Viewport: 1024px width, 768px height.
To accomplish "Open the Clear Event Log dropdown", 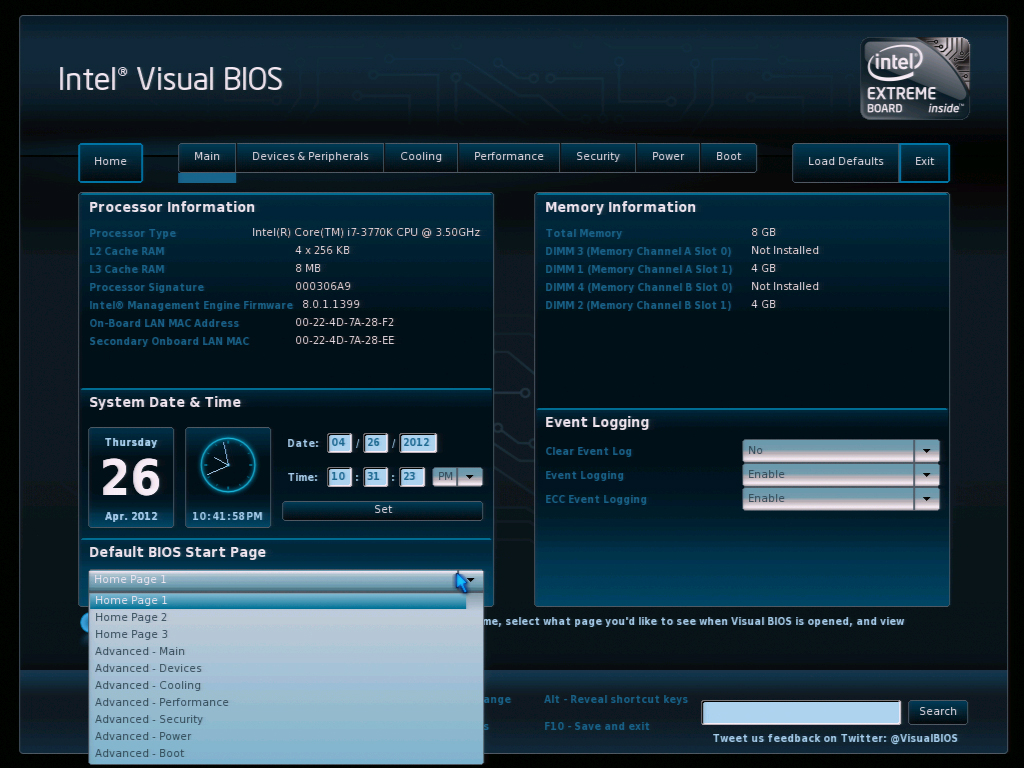I will (926, 450).
